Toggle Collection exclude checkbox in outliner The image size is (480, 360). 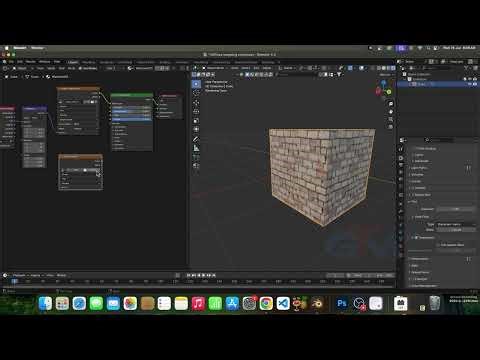click(465, 79)
